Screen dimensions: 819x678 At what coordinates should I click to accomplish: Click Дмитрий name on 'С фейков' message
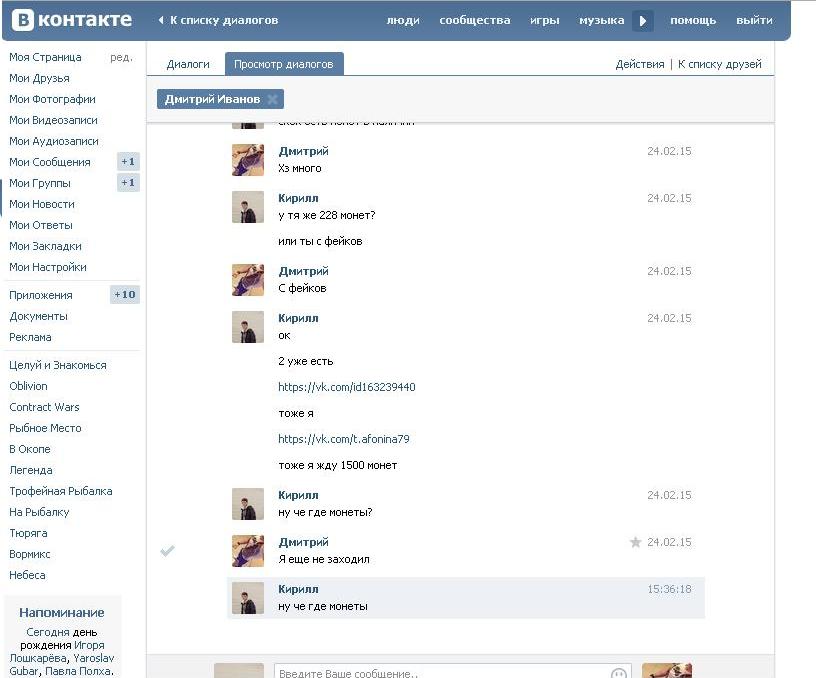tap(303, 271)
